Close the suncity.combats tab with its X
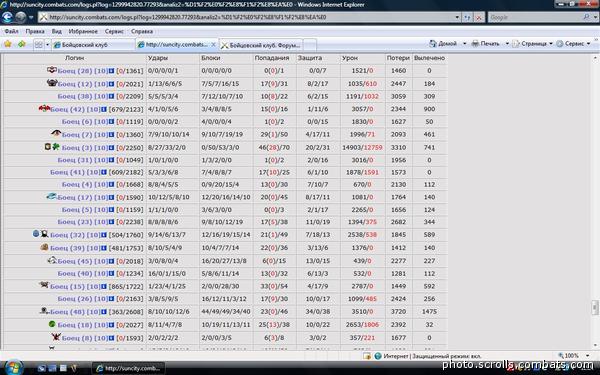 pos(214,45)
